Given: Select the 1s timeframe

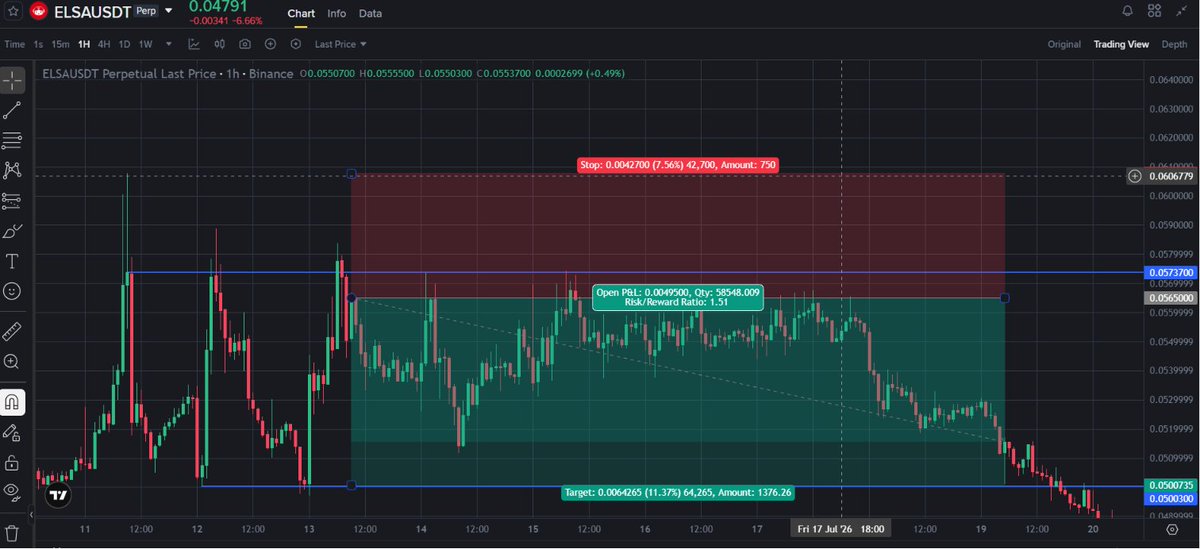Looking at the screenshot, I should coord(38,44).
